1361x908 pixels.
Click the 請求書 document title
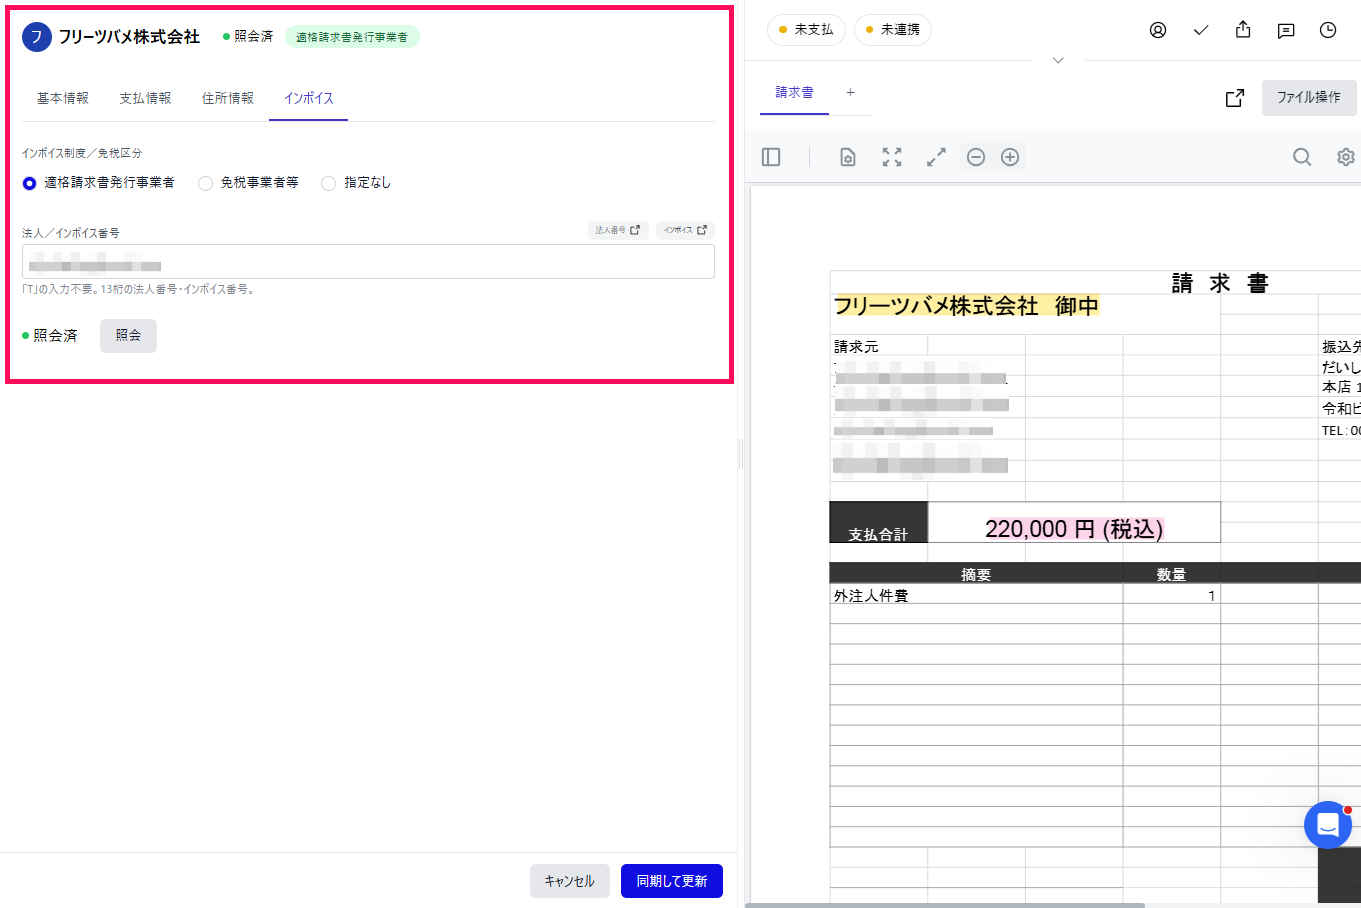[1220, 283]
